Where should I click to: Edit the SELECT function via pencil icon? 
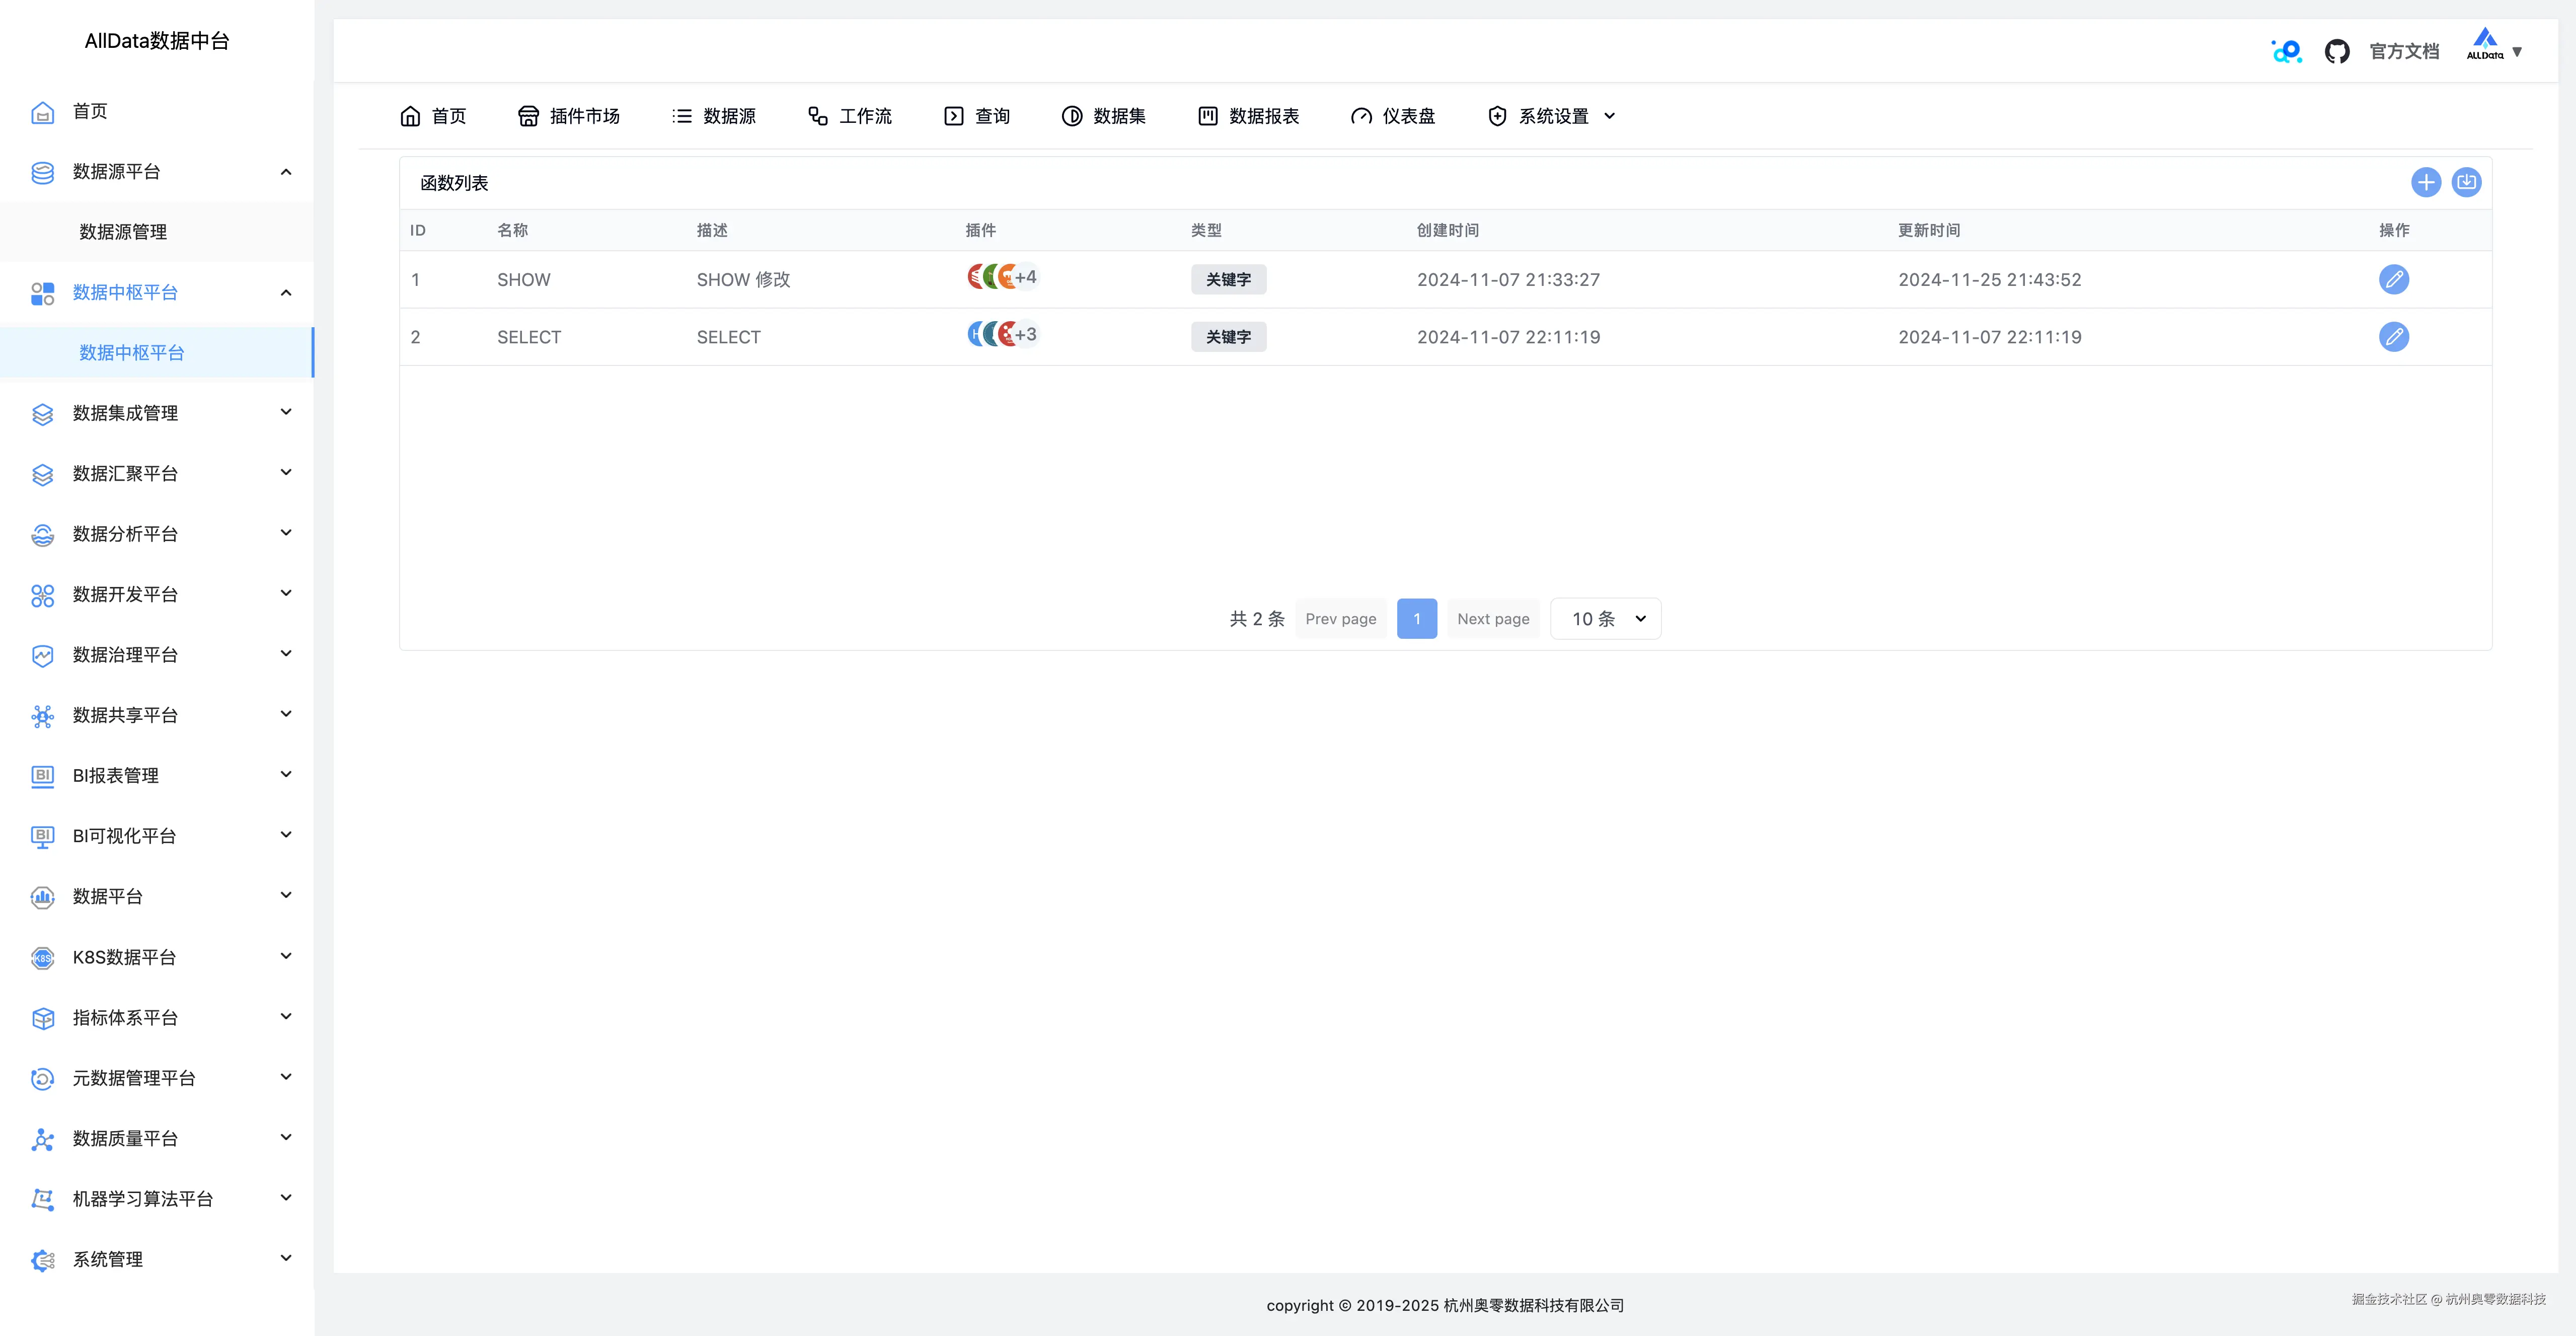(2394, 337)
